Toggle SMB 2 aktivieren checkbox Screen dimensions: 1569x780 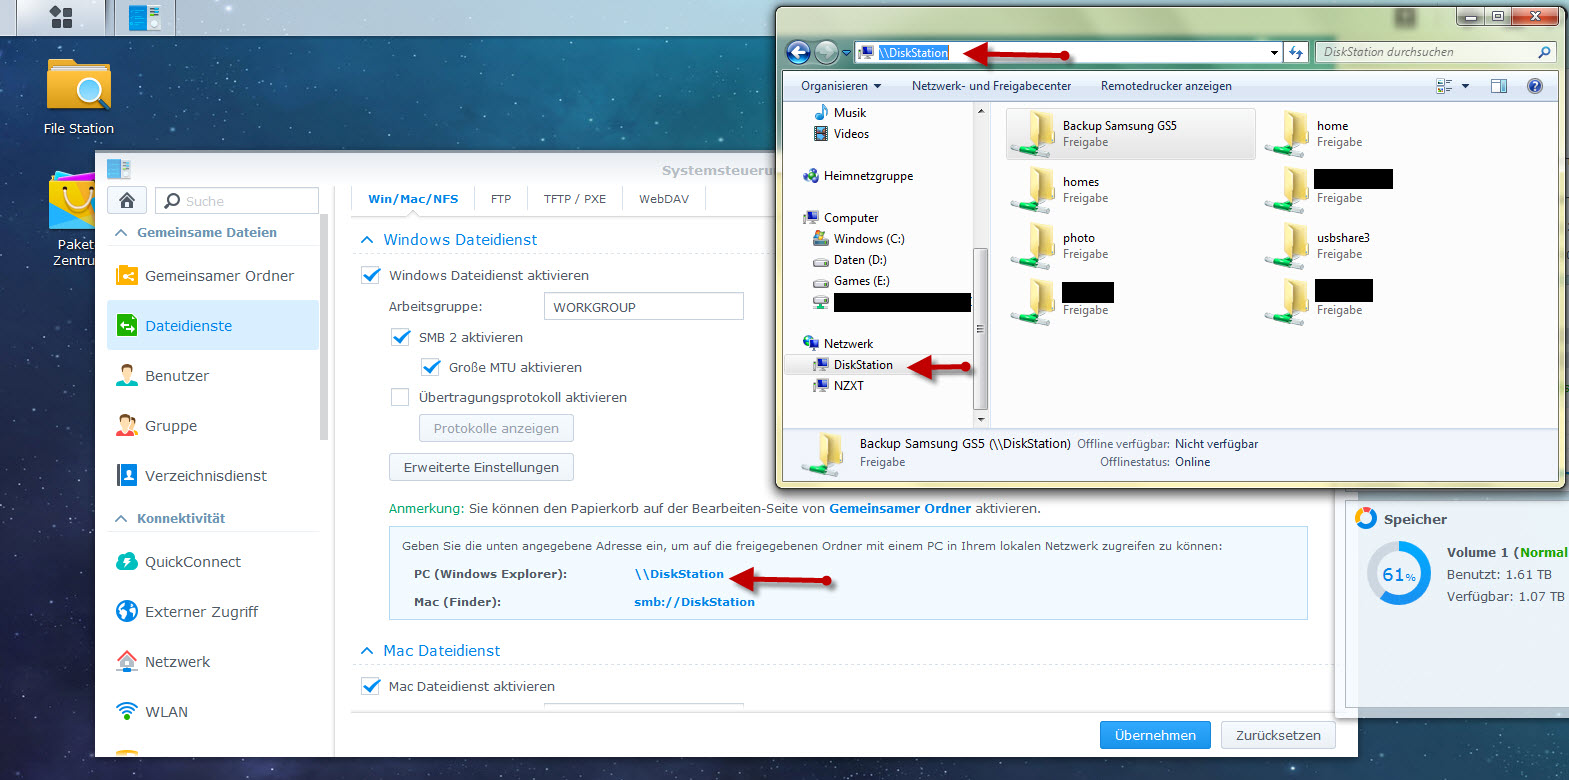point(401,337)
